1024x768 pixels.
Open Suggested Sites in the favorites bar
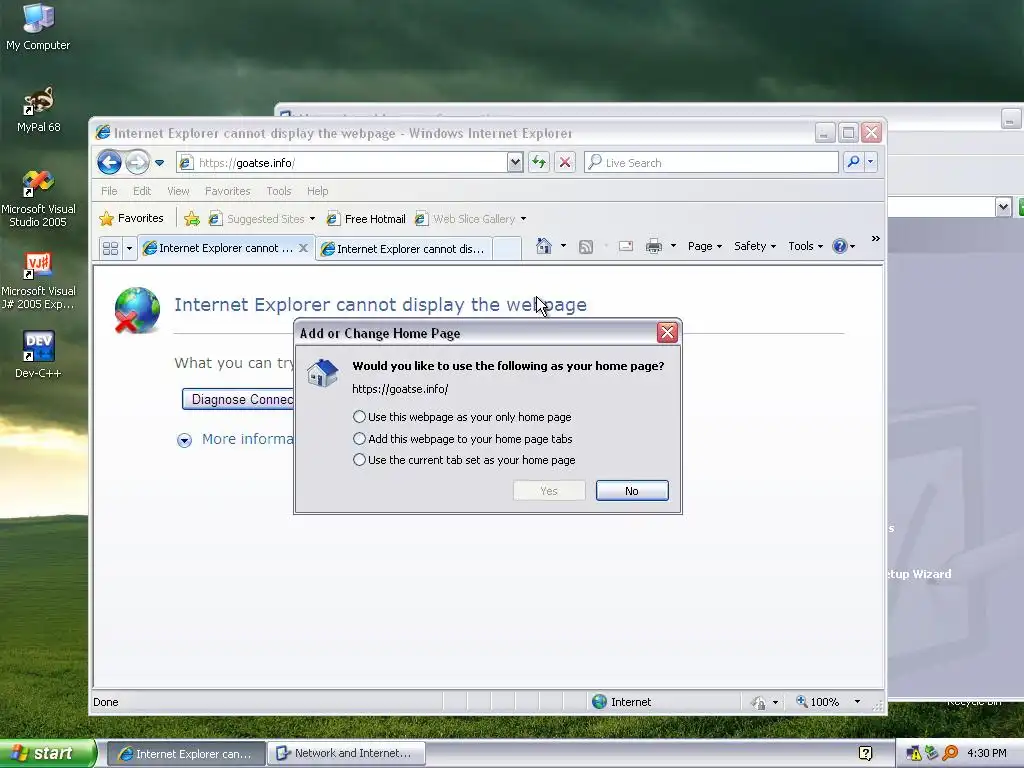pyautogui.click(x=261, y=219)
